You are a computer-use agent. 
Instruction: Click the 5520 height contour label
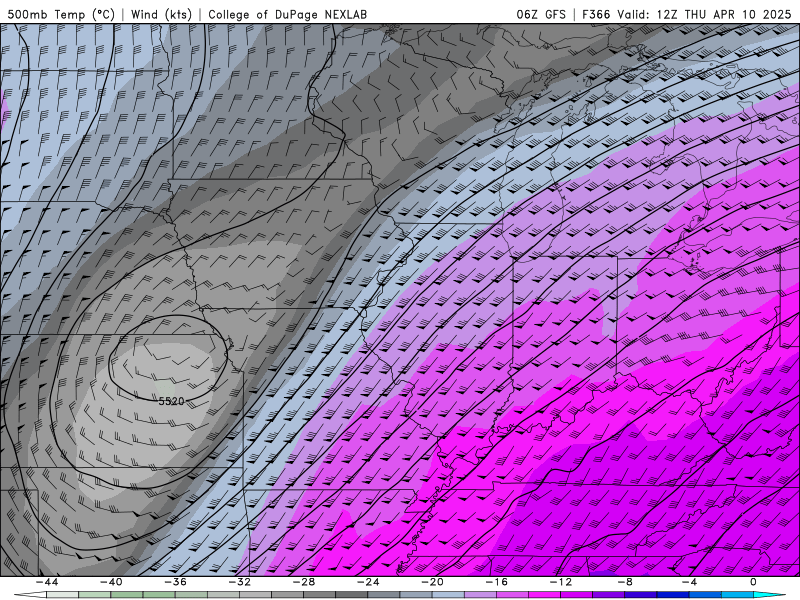171,402
